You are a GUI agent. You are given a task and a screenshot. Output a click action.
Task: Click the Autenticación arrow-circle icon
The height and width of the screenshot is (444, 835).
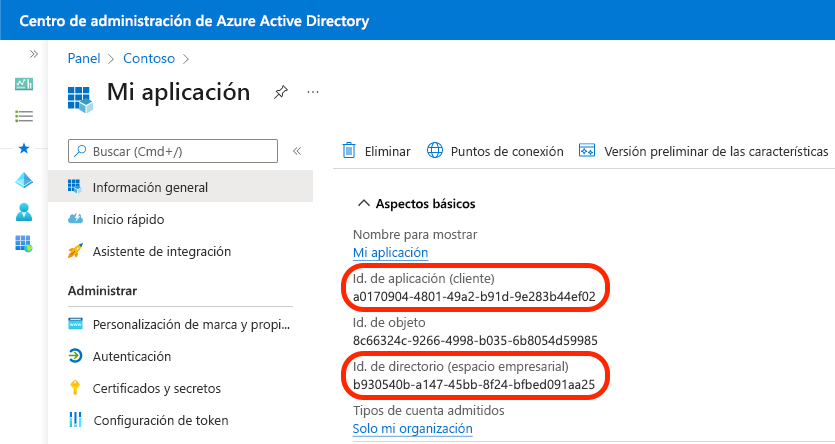pos(76,356)
